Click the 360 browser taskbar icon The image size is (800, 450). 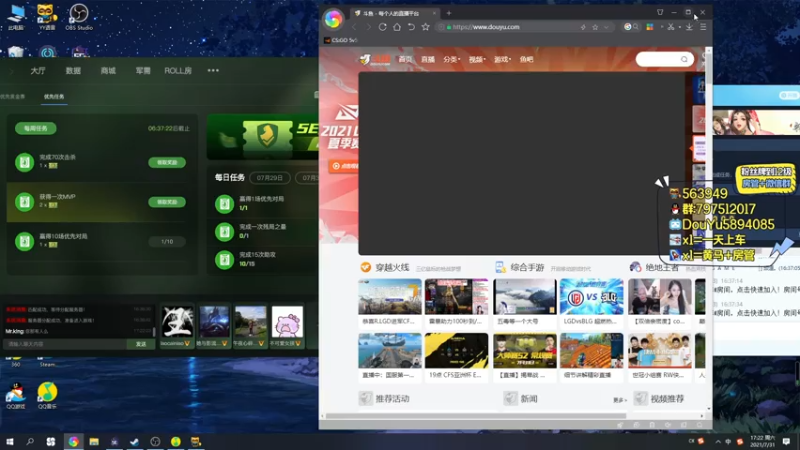(73, 441)
